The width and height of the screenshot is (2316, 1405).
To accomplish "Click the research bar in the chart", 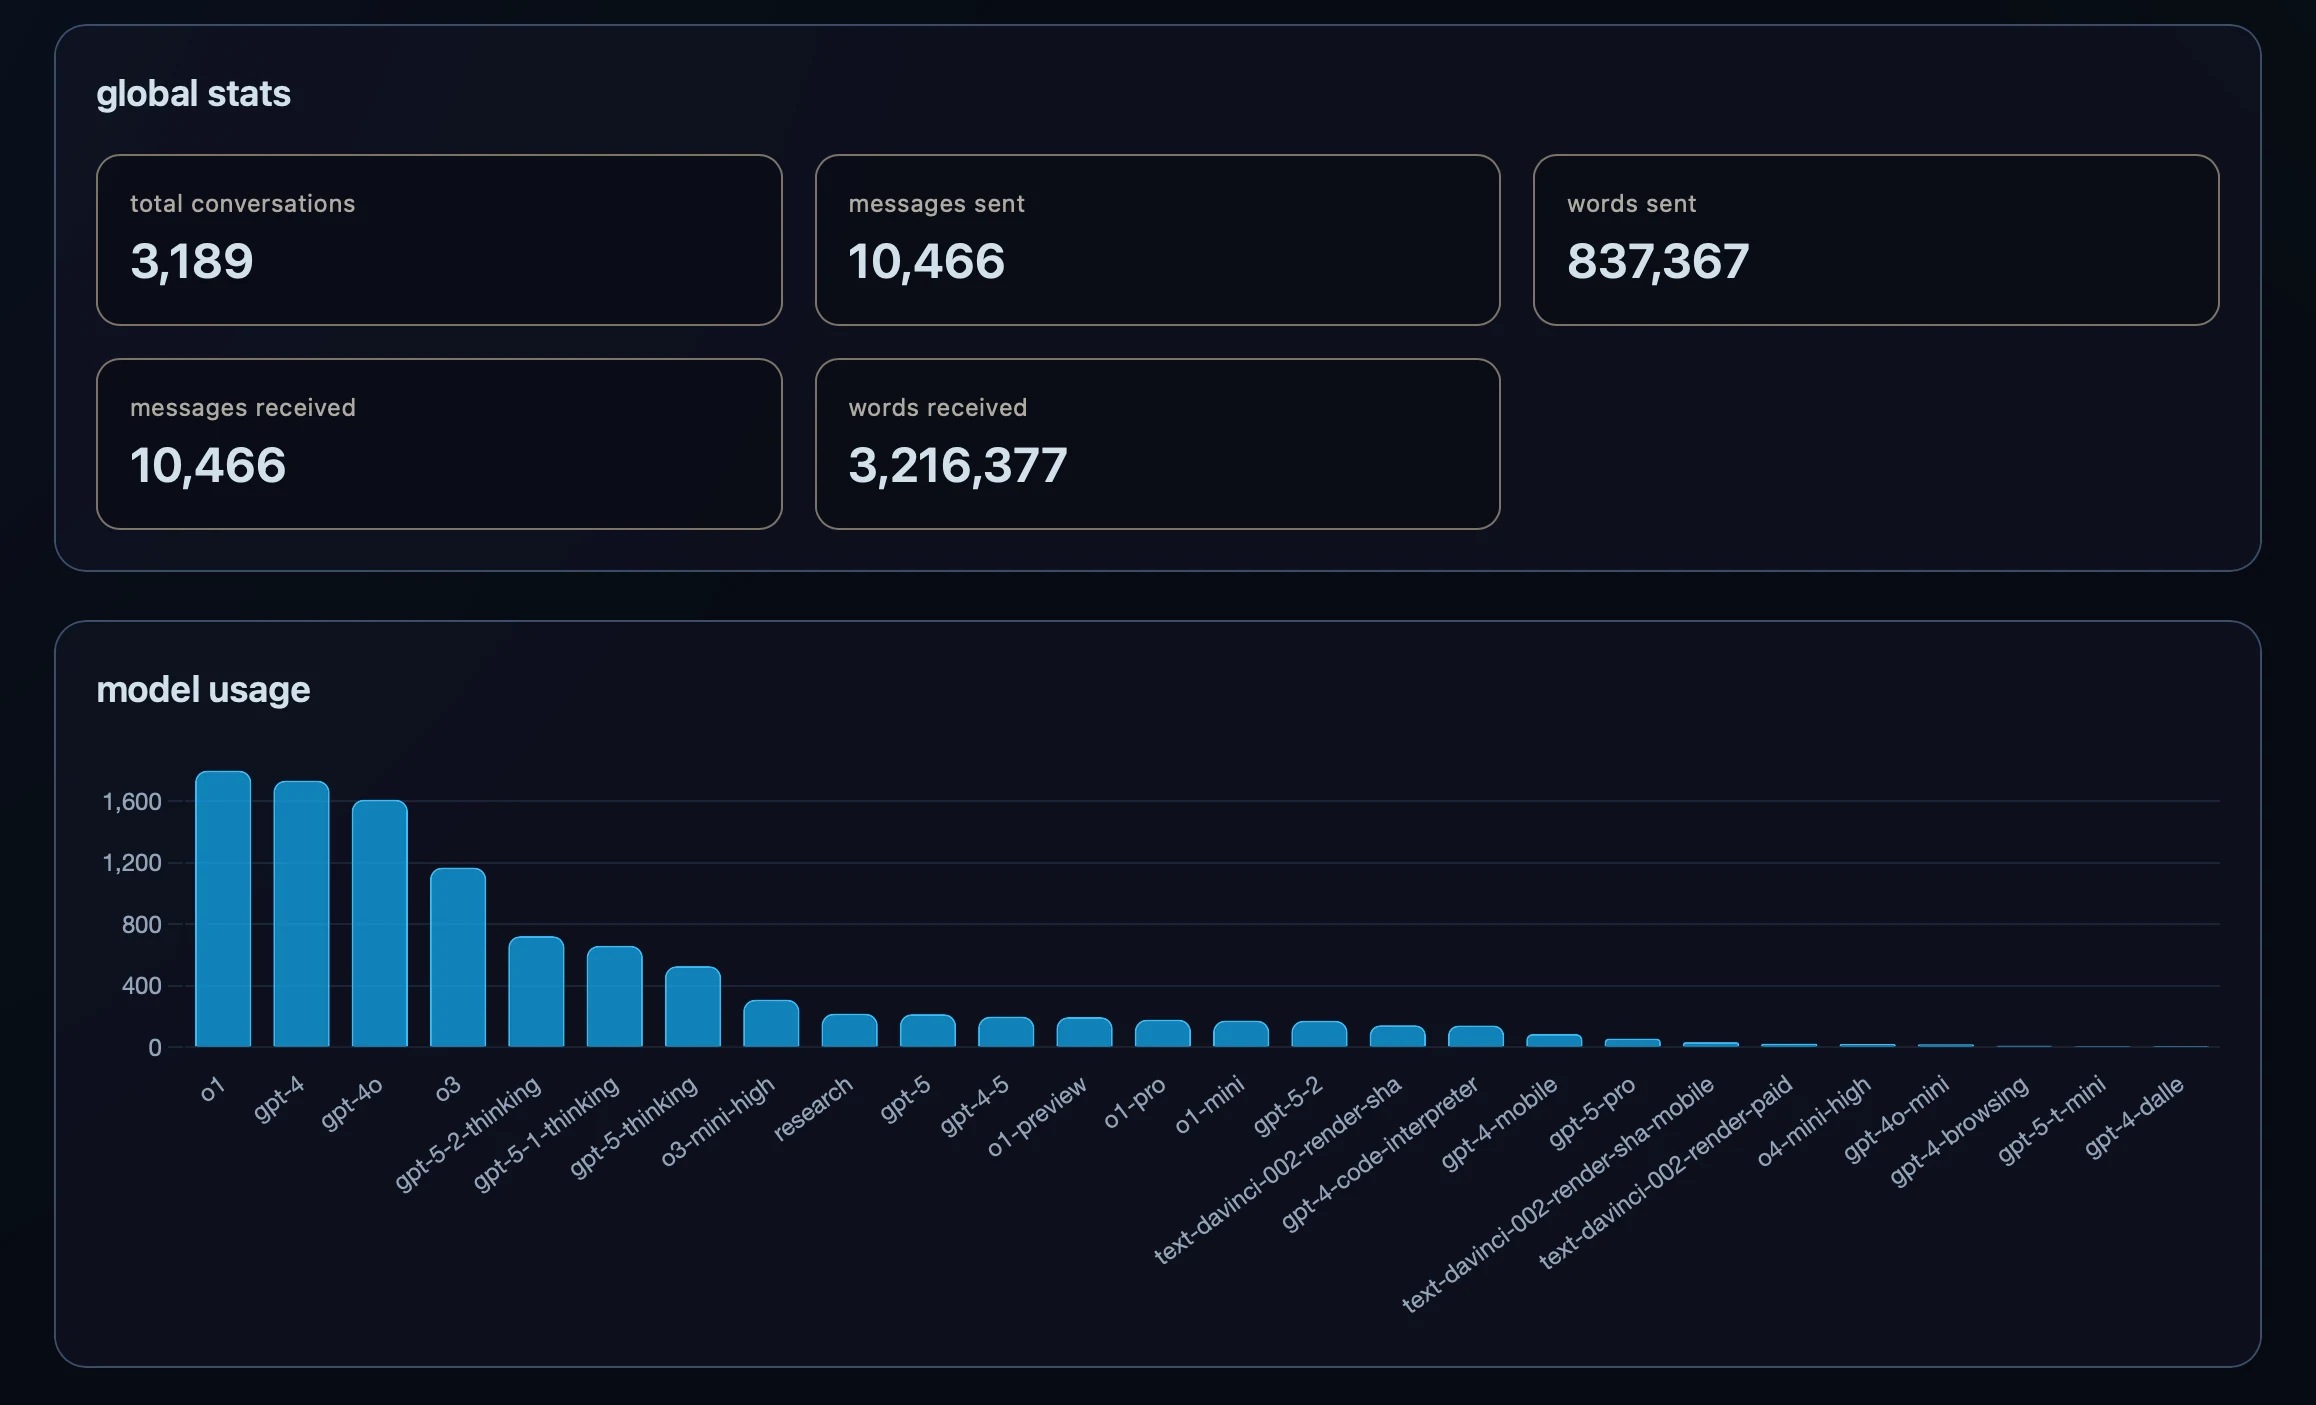I will [849, 1030].
